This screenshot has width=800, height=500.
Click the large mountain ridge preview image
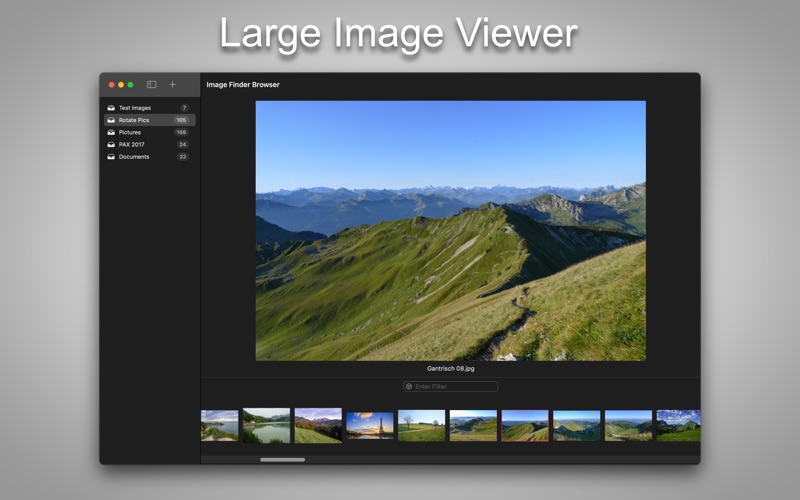point(451,231)
